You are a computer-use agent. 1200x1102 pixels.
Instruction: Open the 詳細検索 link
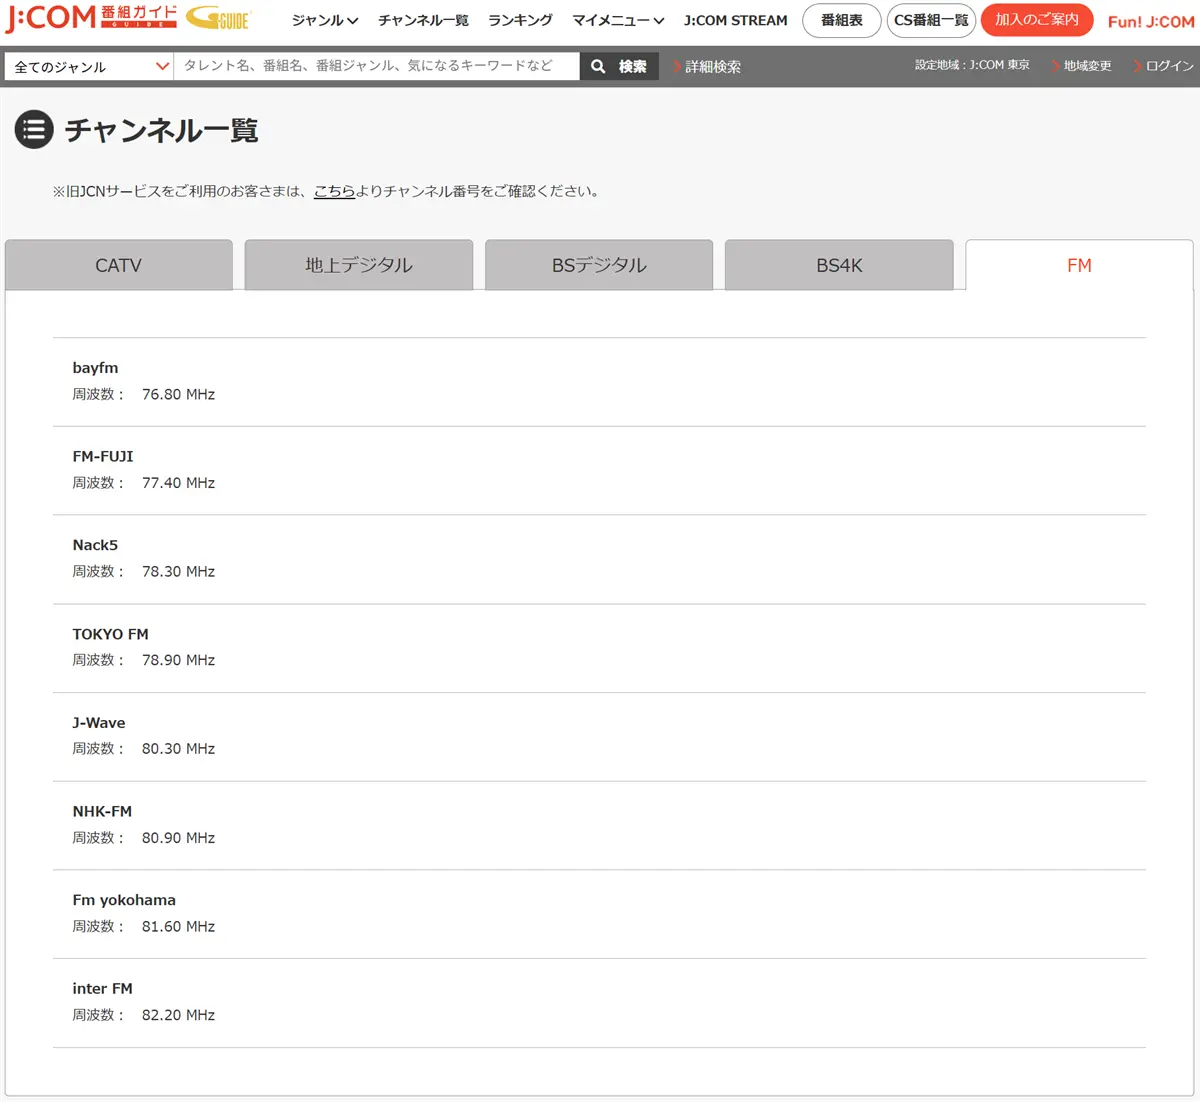tap(712, 67)
